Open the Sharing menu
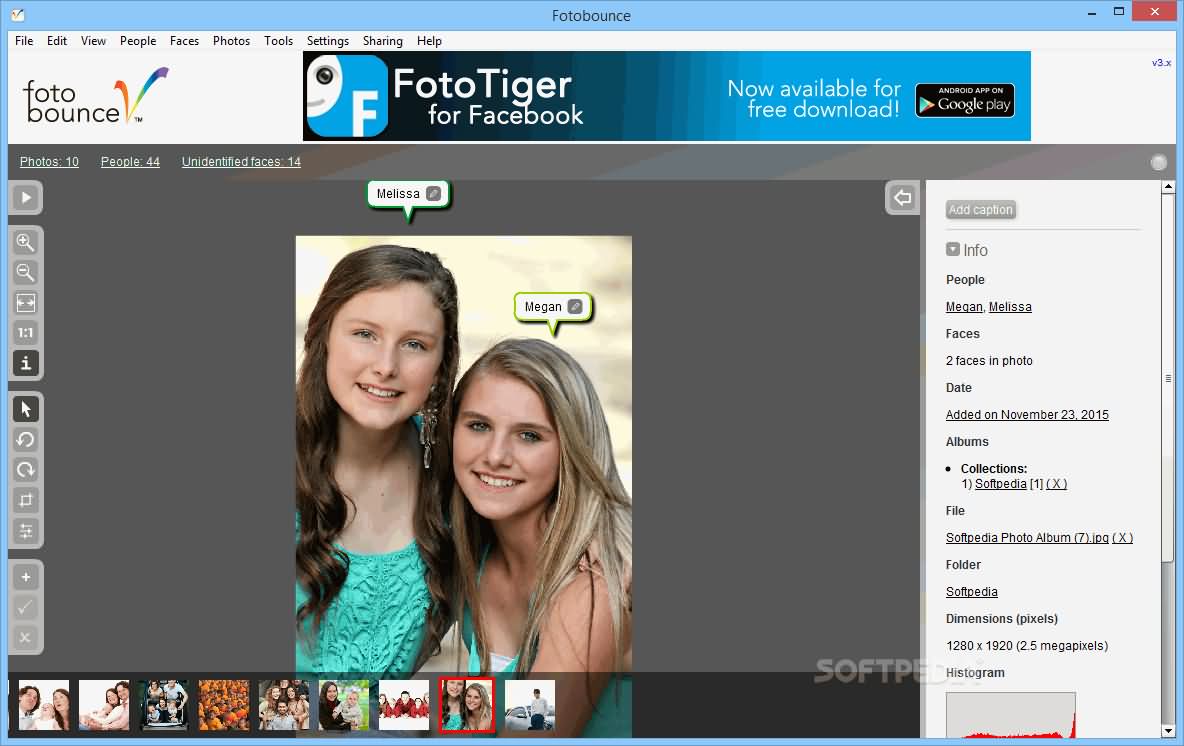Screen dimensions: 1184x746 point(382,41)
